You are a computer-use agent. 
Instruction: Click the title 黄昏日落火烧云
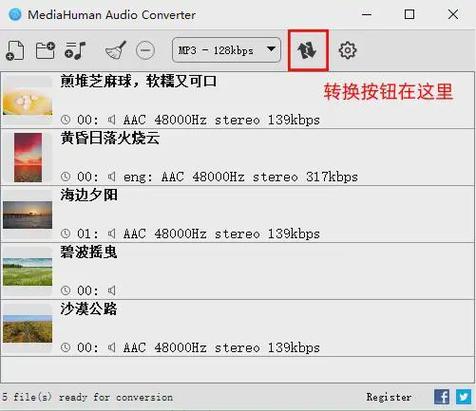pos(110,138)
